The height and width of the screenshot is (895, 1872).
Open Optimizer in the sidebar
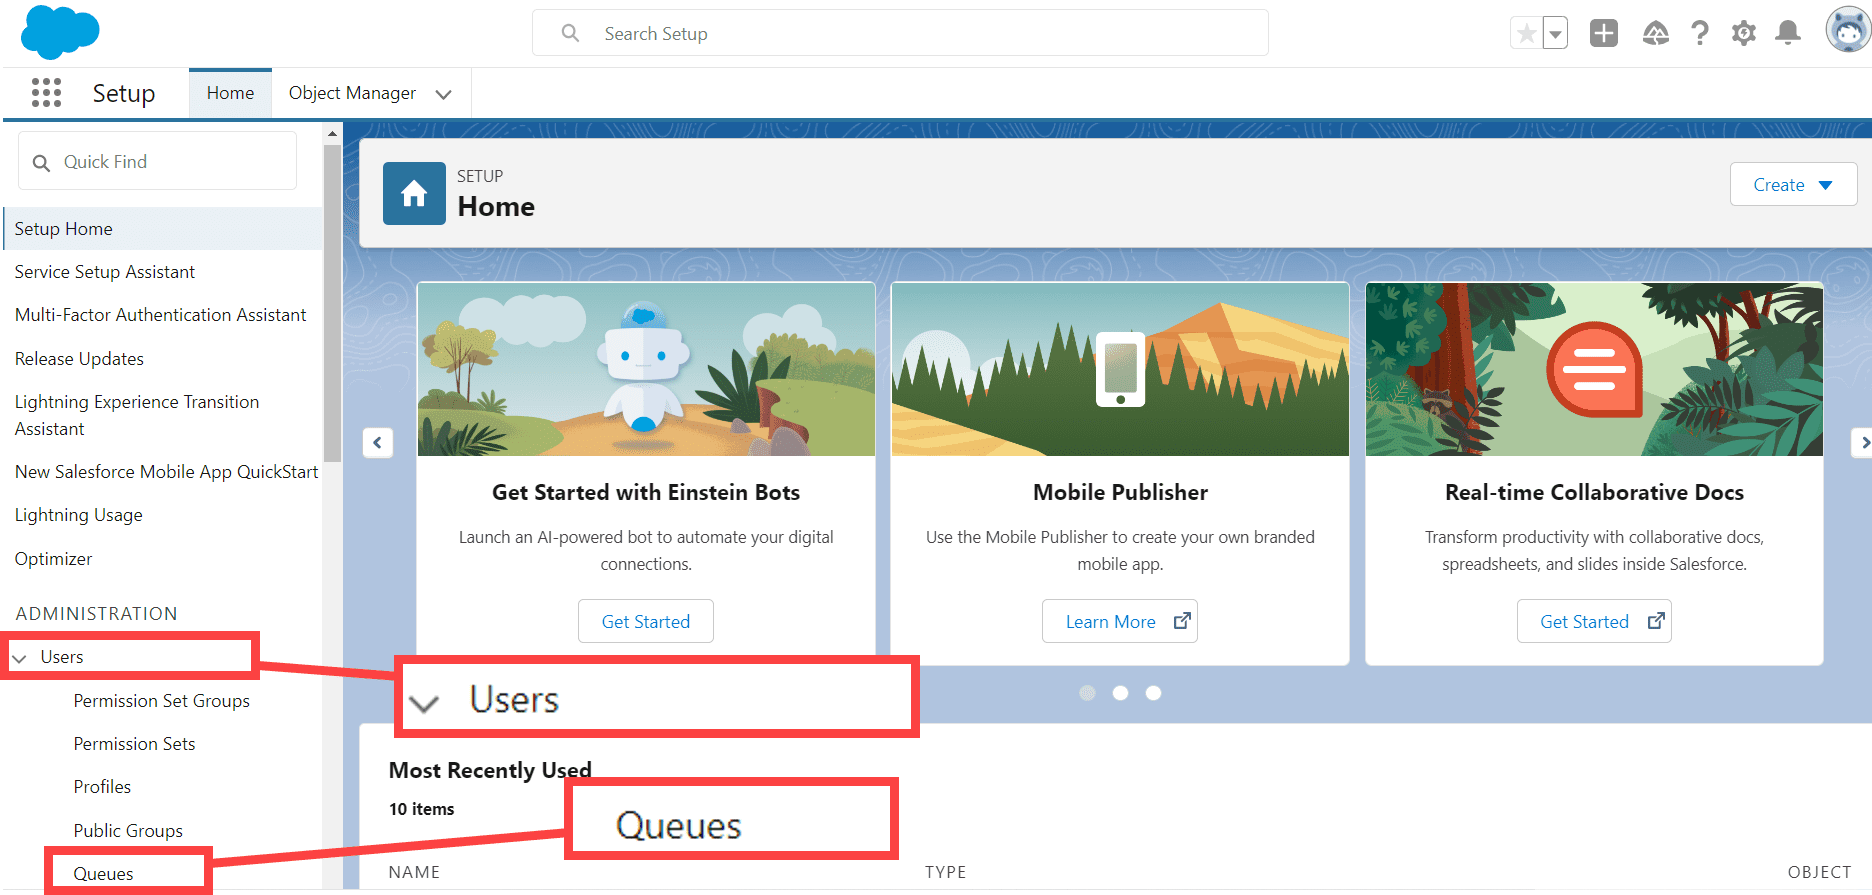53,559
